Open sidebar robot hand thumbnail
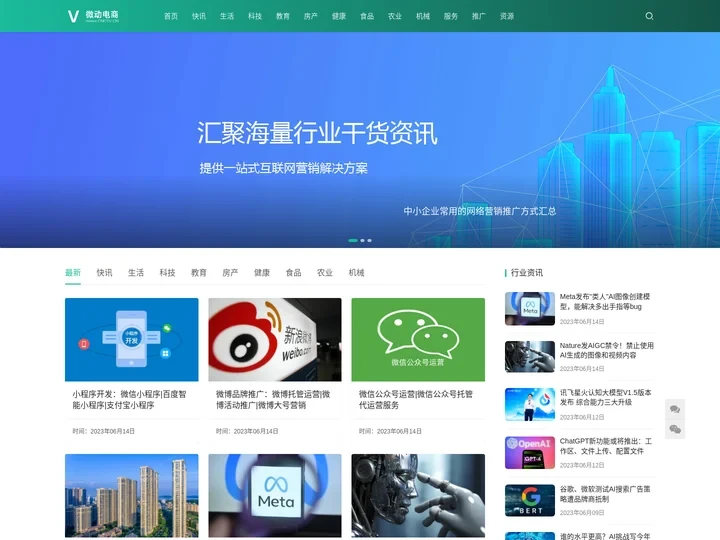Image resolution: width=720 pixels, height=540 pixels. point(530,357)
